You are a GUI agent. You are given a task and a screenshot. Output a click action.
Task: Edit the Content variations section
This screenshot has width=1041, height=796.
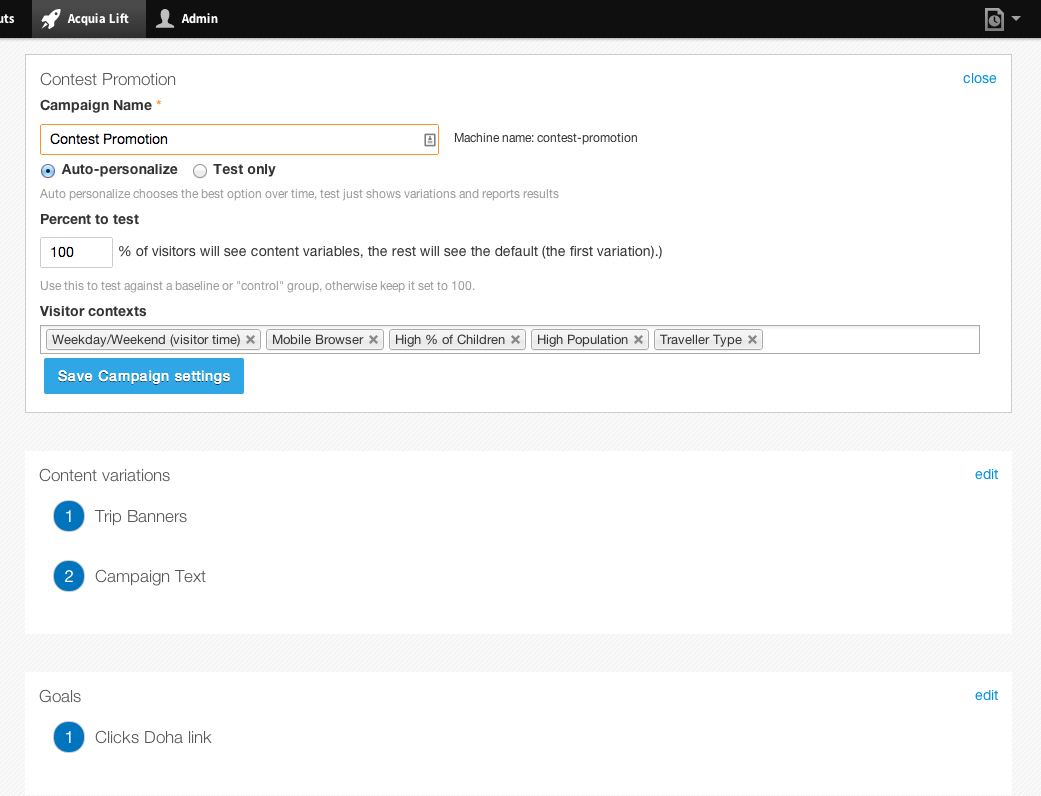pyautogui.click(x=986, y=474)
